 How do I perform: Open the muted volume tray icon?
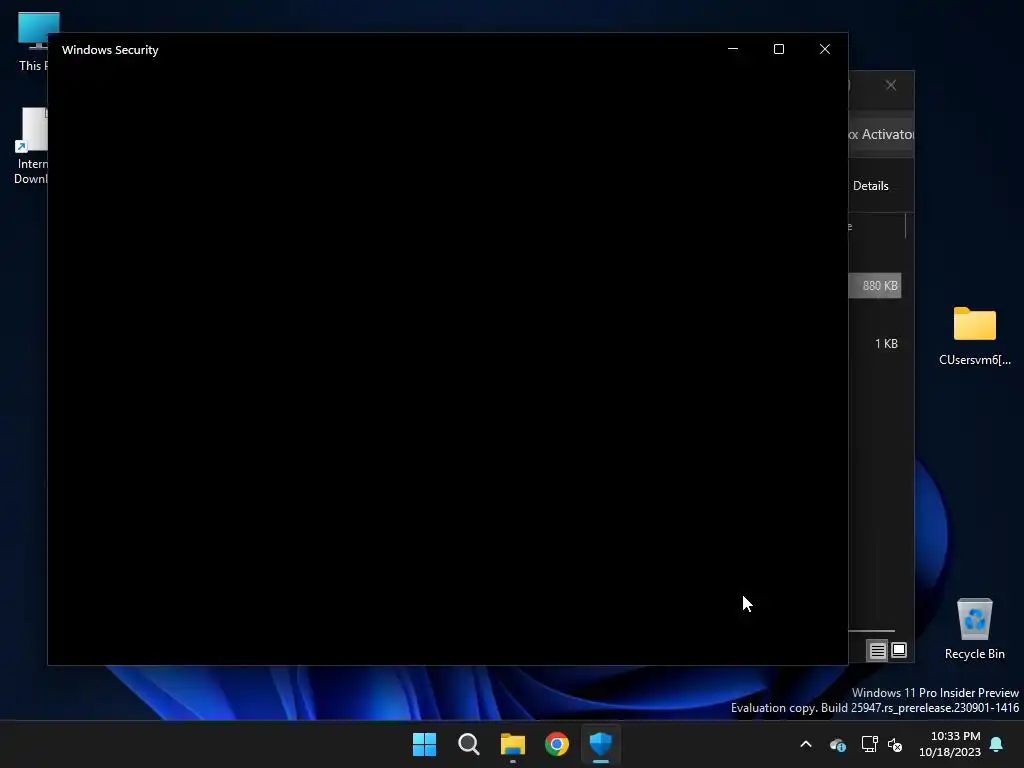click(895, 744)
